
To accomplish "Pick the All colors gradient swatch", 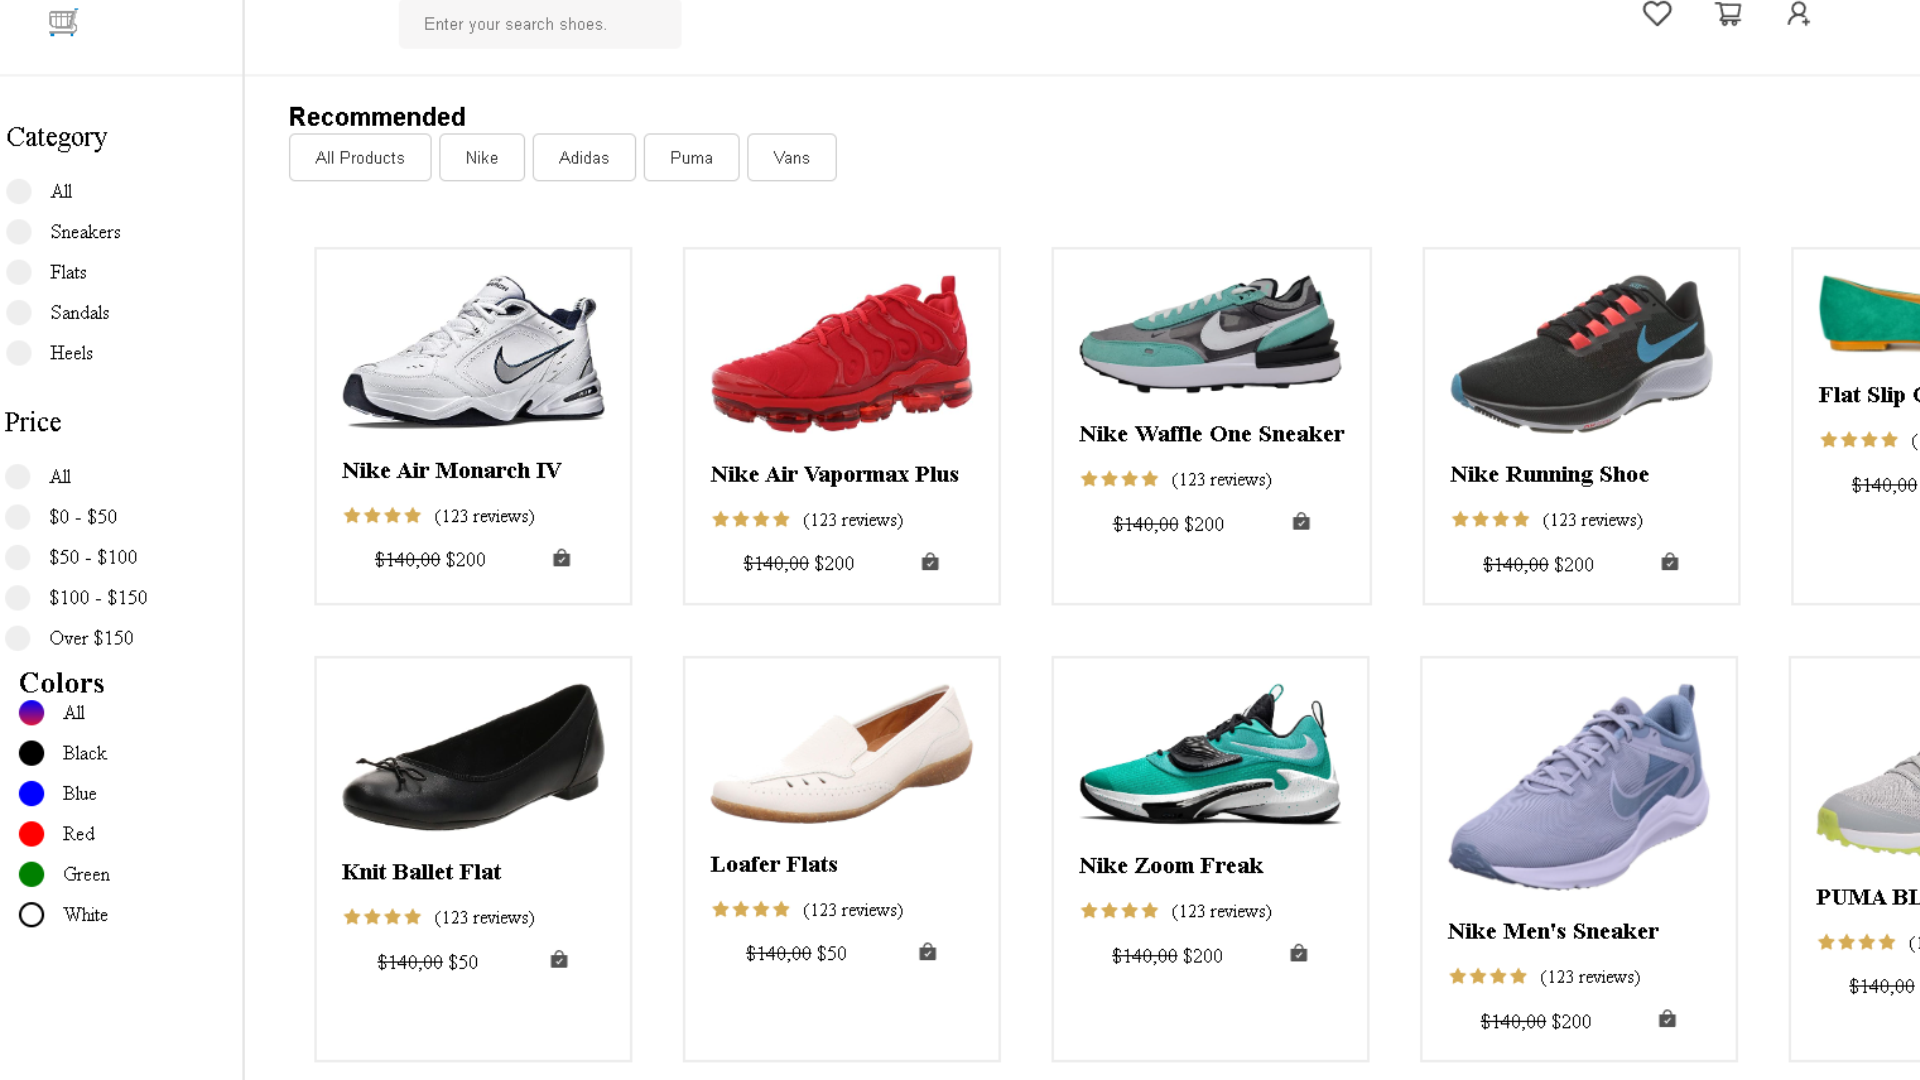I will click(32, 713).
